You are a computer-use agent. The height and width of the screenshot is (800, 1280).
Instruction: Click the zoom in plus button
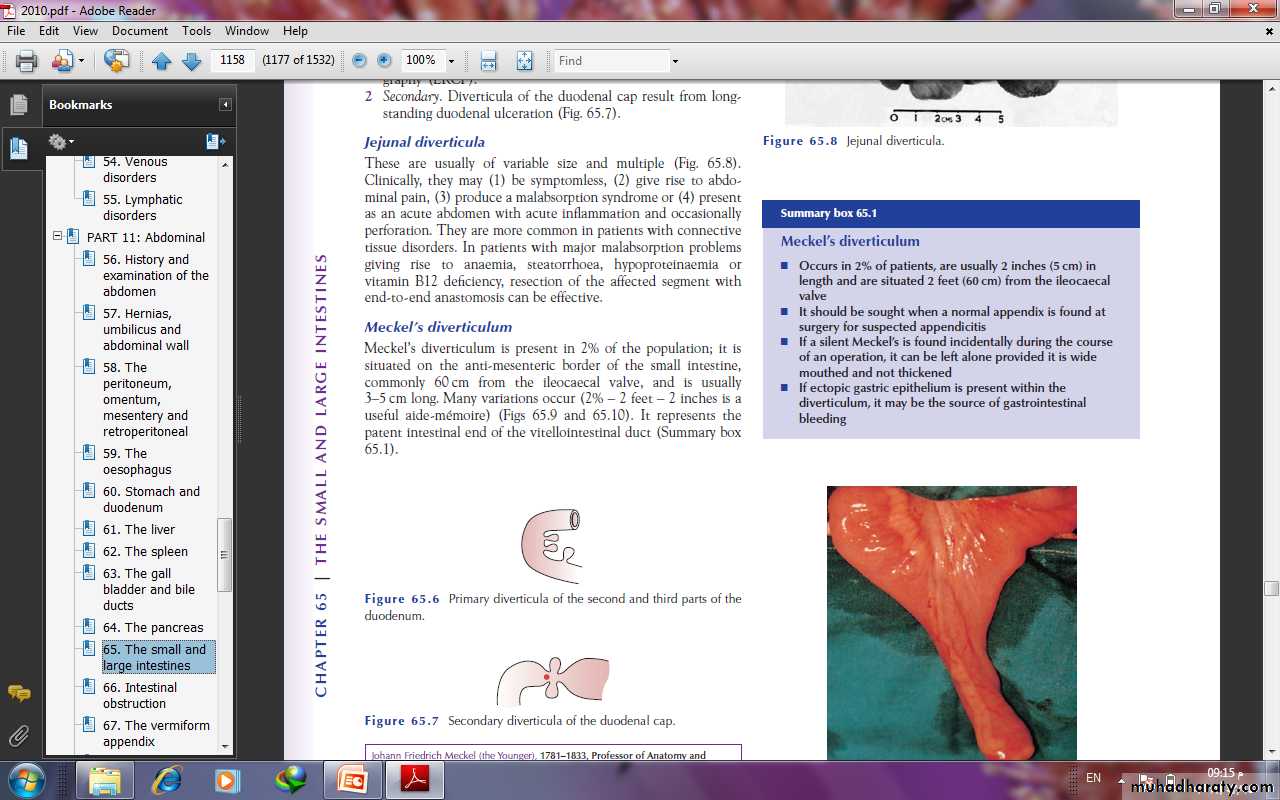coord(384,61)
